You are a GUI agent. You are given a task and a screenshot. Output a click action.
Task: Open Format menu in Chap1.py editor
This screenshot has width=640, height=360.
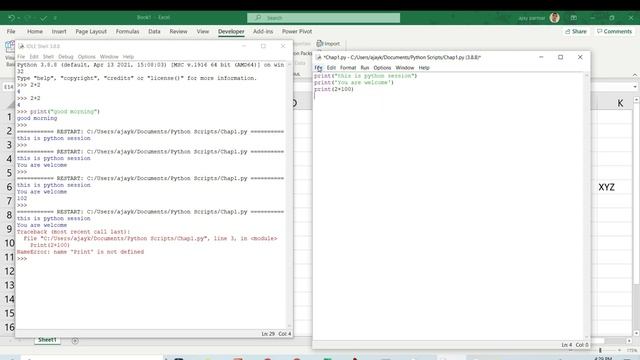348,68
